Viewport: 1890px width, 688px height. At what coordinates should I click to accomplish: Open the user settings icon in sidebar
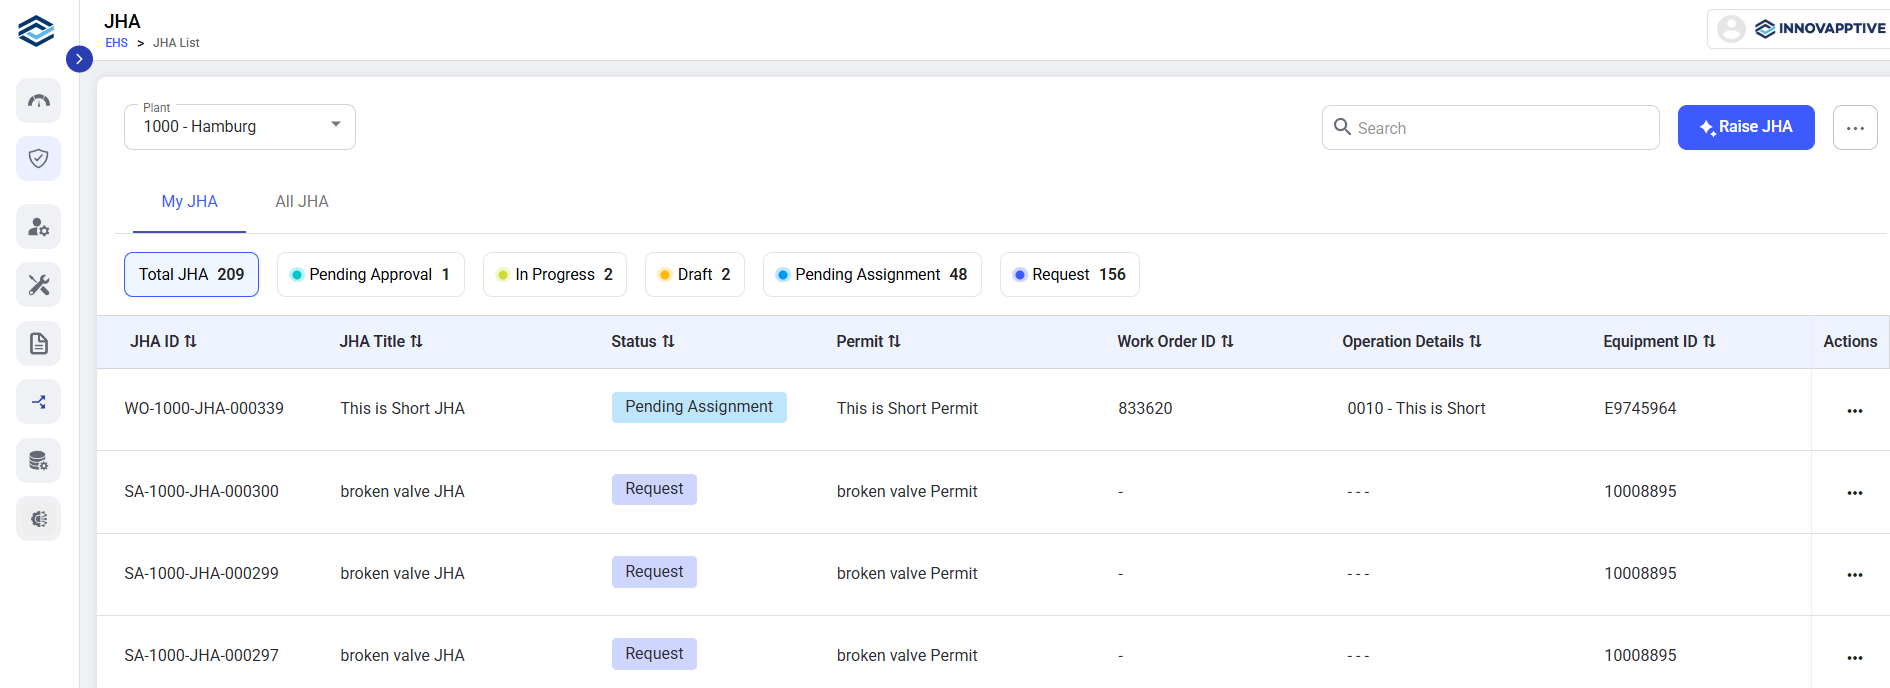[39, 227]
